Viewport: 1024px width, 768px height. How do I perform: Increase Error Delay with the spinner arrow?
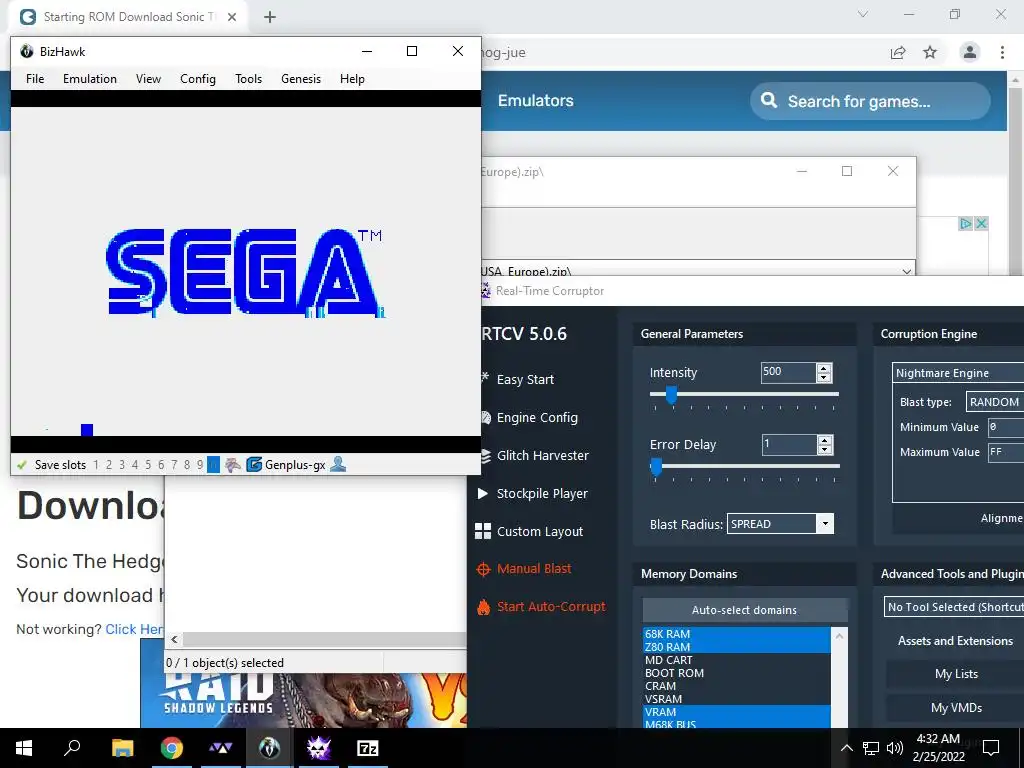(x=824, y=441)
